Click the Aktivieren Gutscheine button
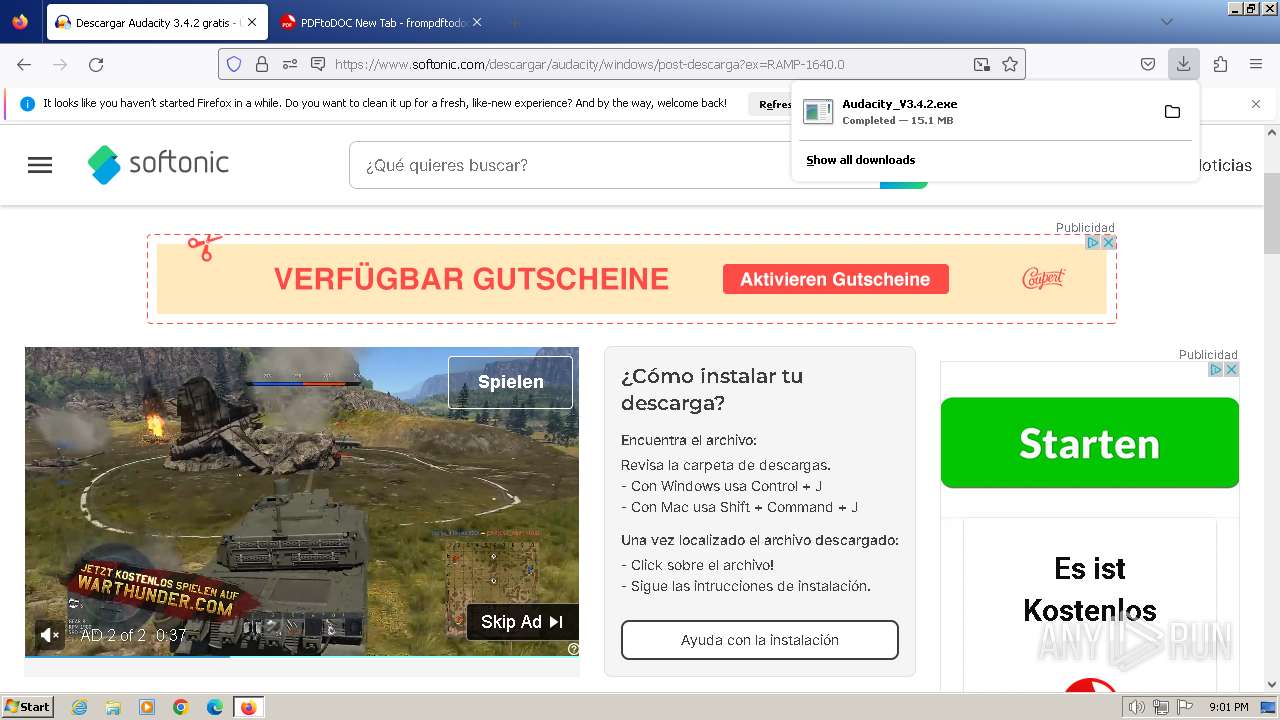Screen dimensions: 1280x720 tap(835, 279)
